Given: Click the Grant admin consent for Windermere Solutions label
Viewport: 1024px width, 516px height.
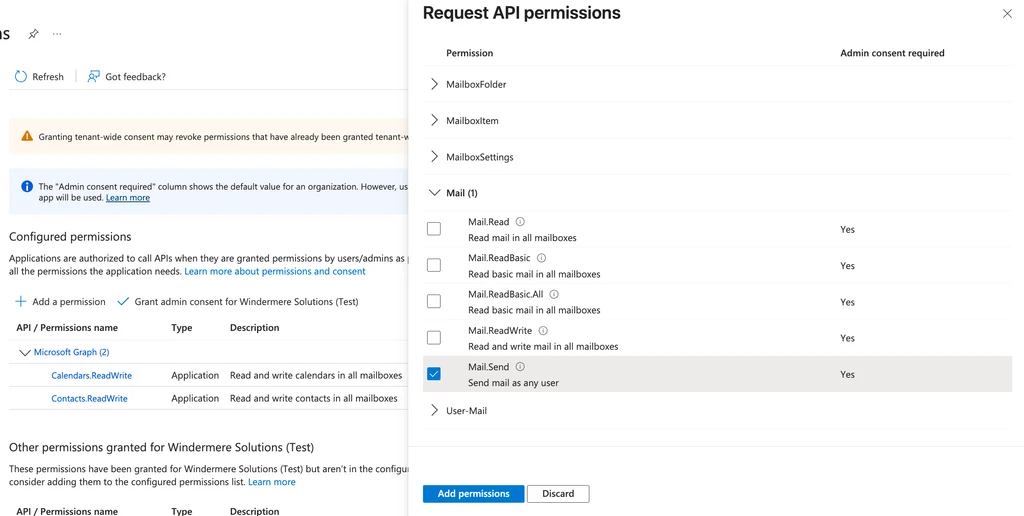Looking at the screenshot, I should [246, 301].
